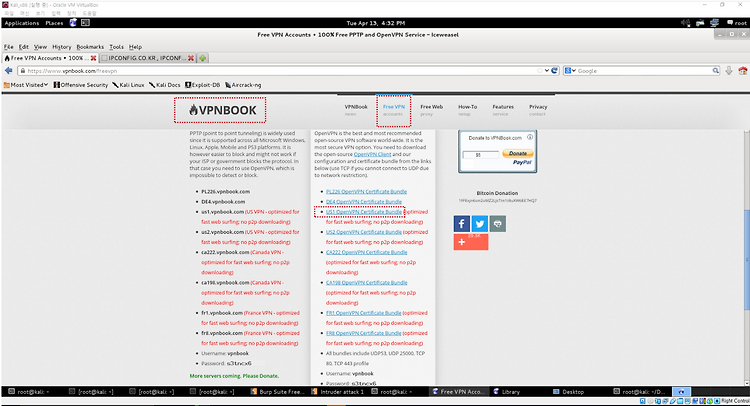Open the History menu
This screenshot has height=406, width=750.
click(61, 47)
